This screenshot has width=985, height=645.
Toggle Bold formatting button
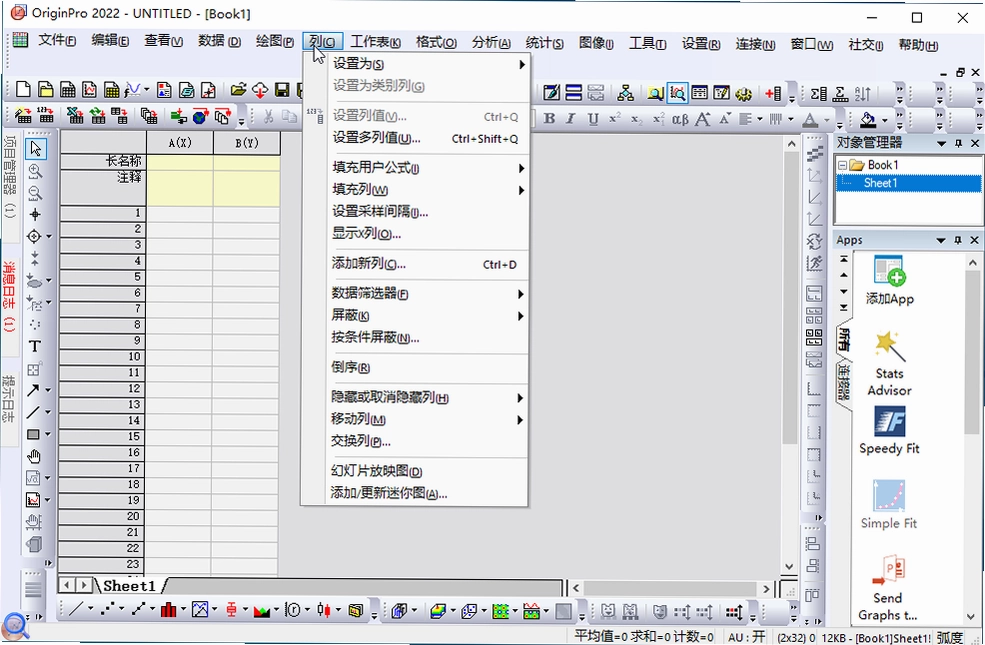point(549,118)
